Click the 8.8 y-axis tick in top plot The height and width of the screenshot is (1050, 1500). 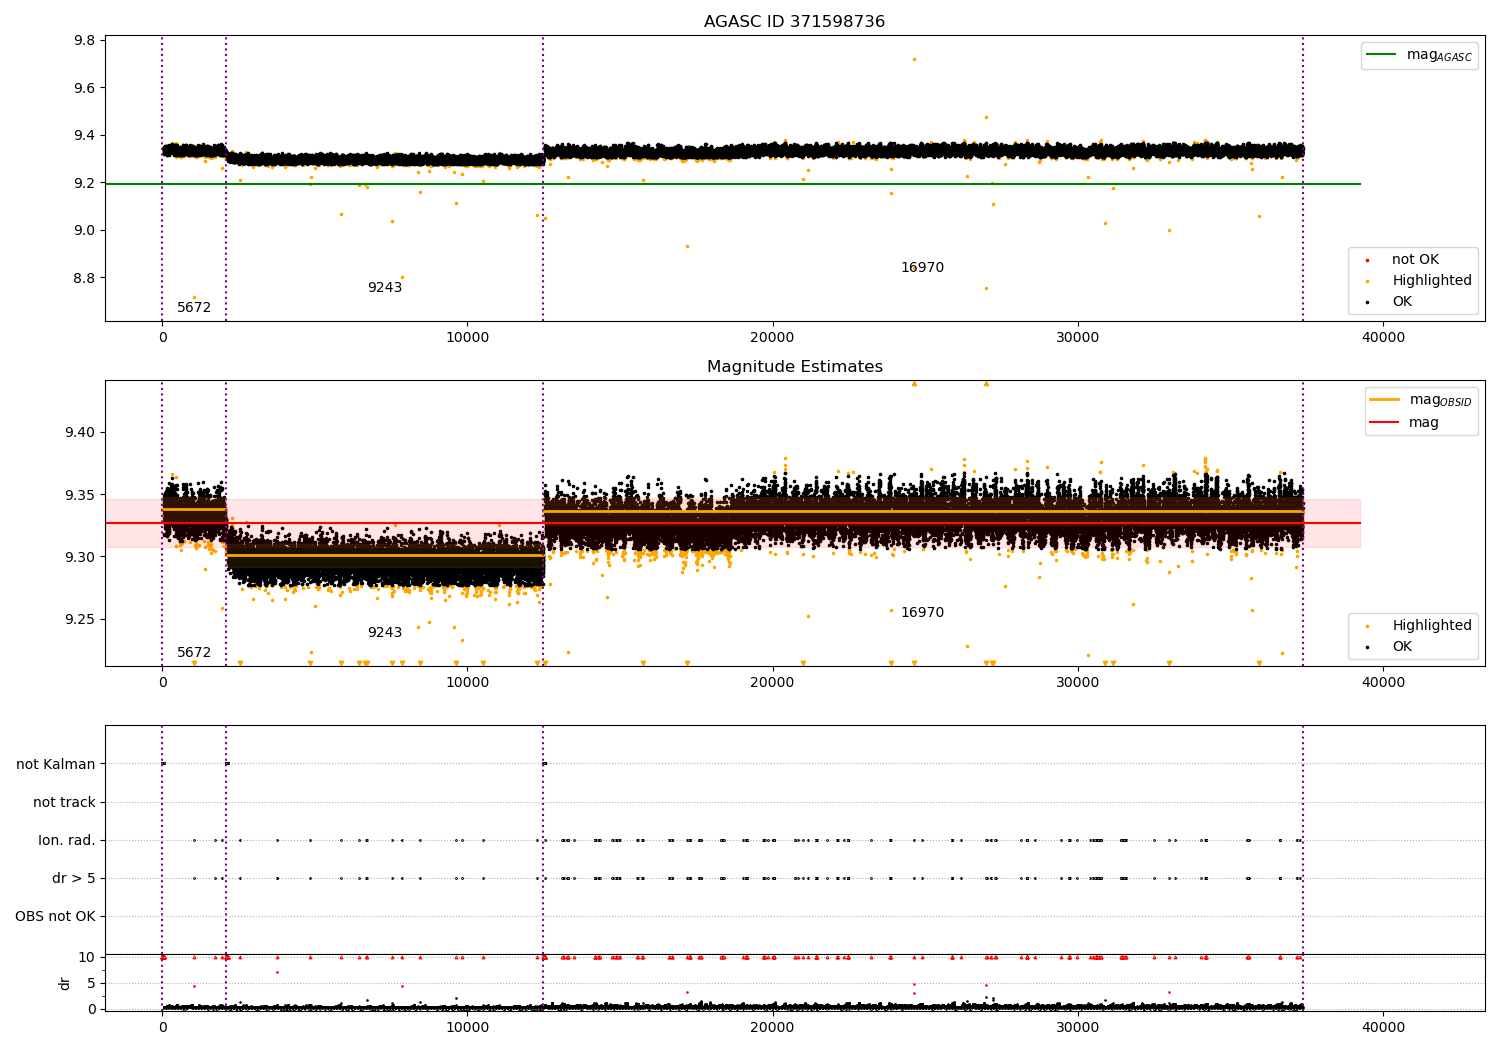[x=85, y=278]
